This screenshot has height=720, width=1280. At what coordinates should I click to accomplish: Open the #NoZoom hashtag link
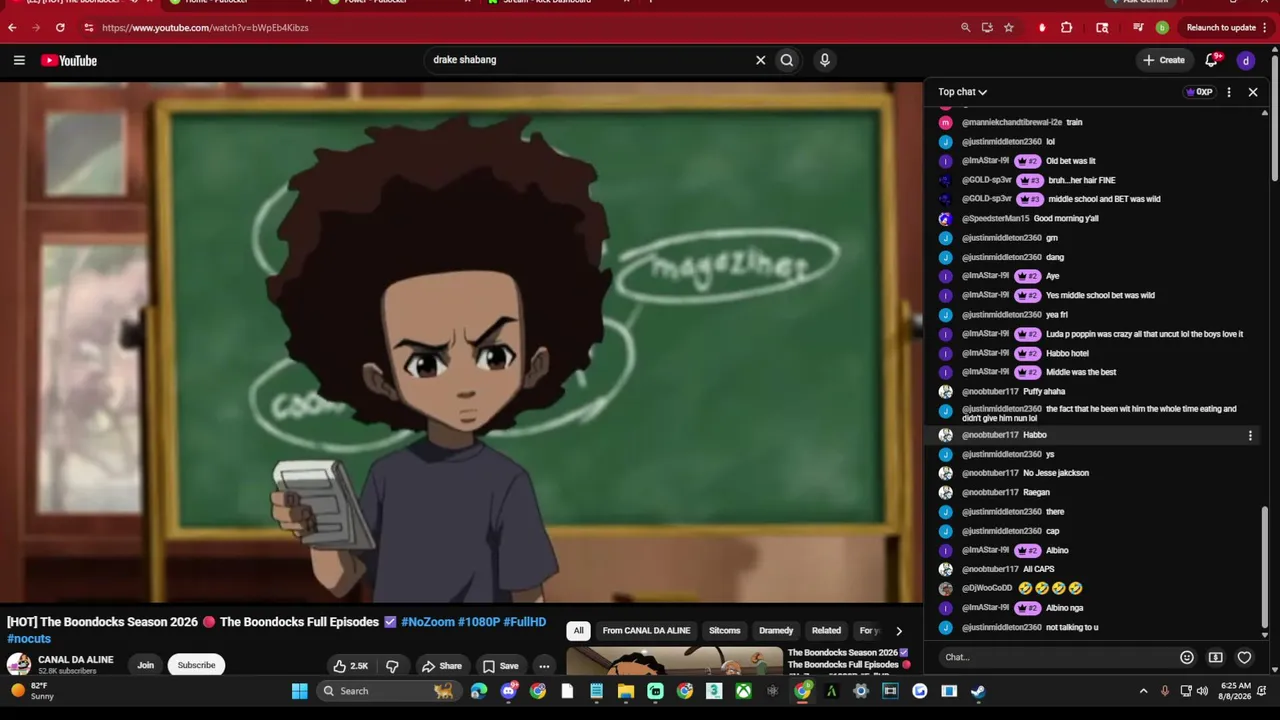[x=428, y=622]
